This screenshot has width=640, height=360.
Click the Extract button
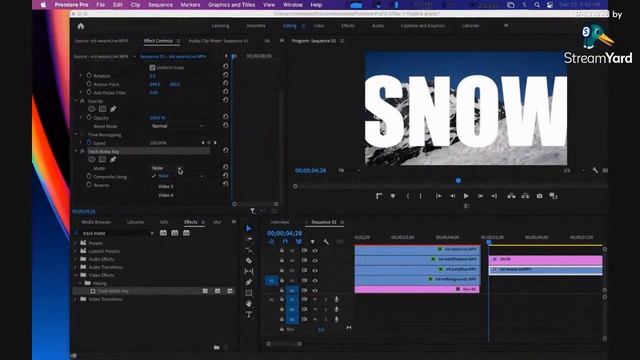pyautogui.click(x=525, y=196)
